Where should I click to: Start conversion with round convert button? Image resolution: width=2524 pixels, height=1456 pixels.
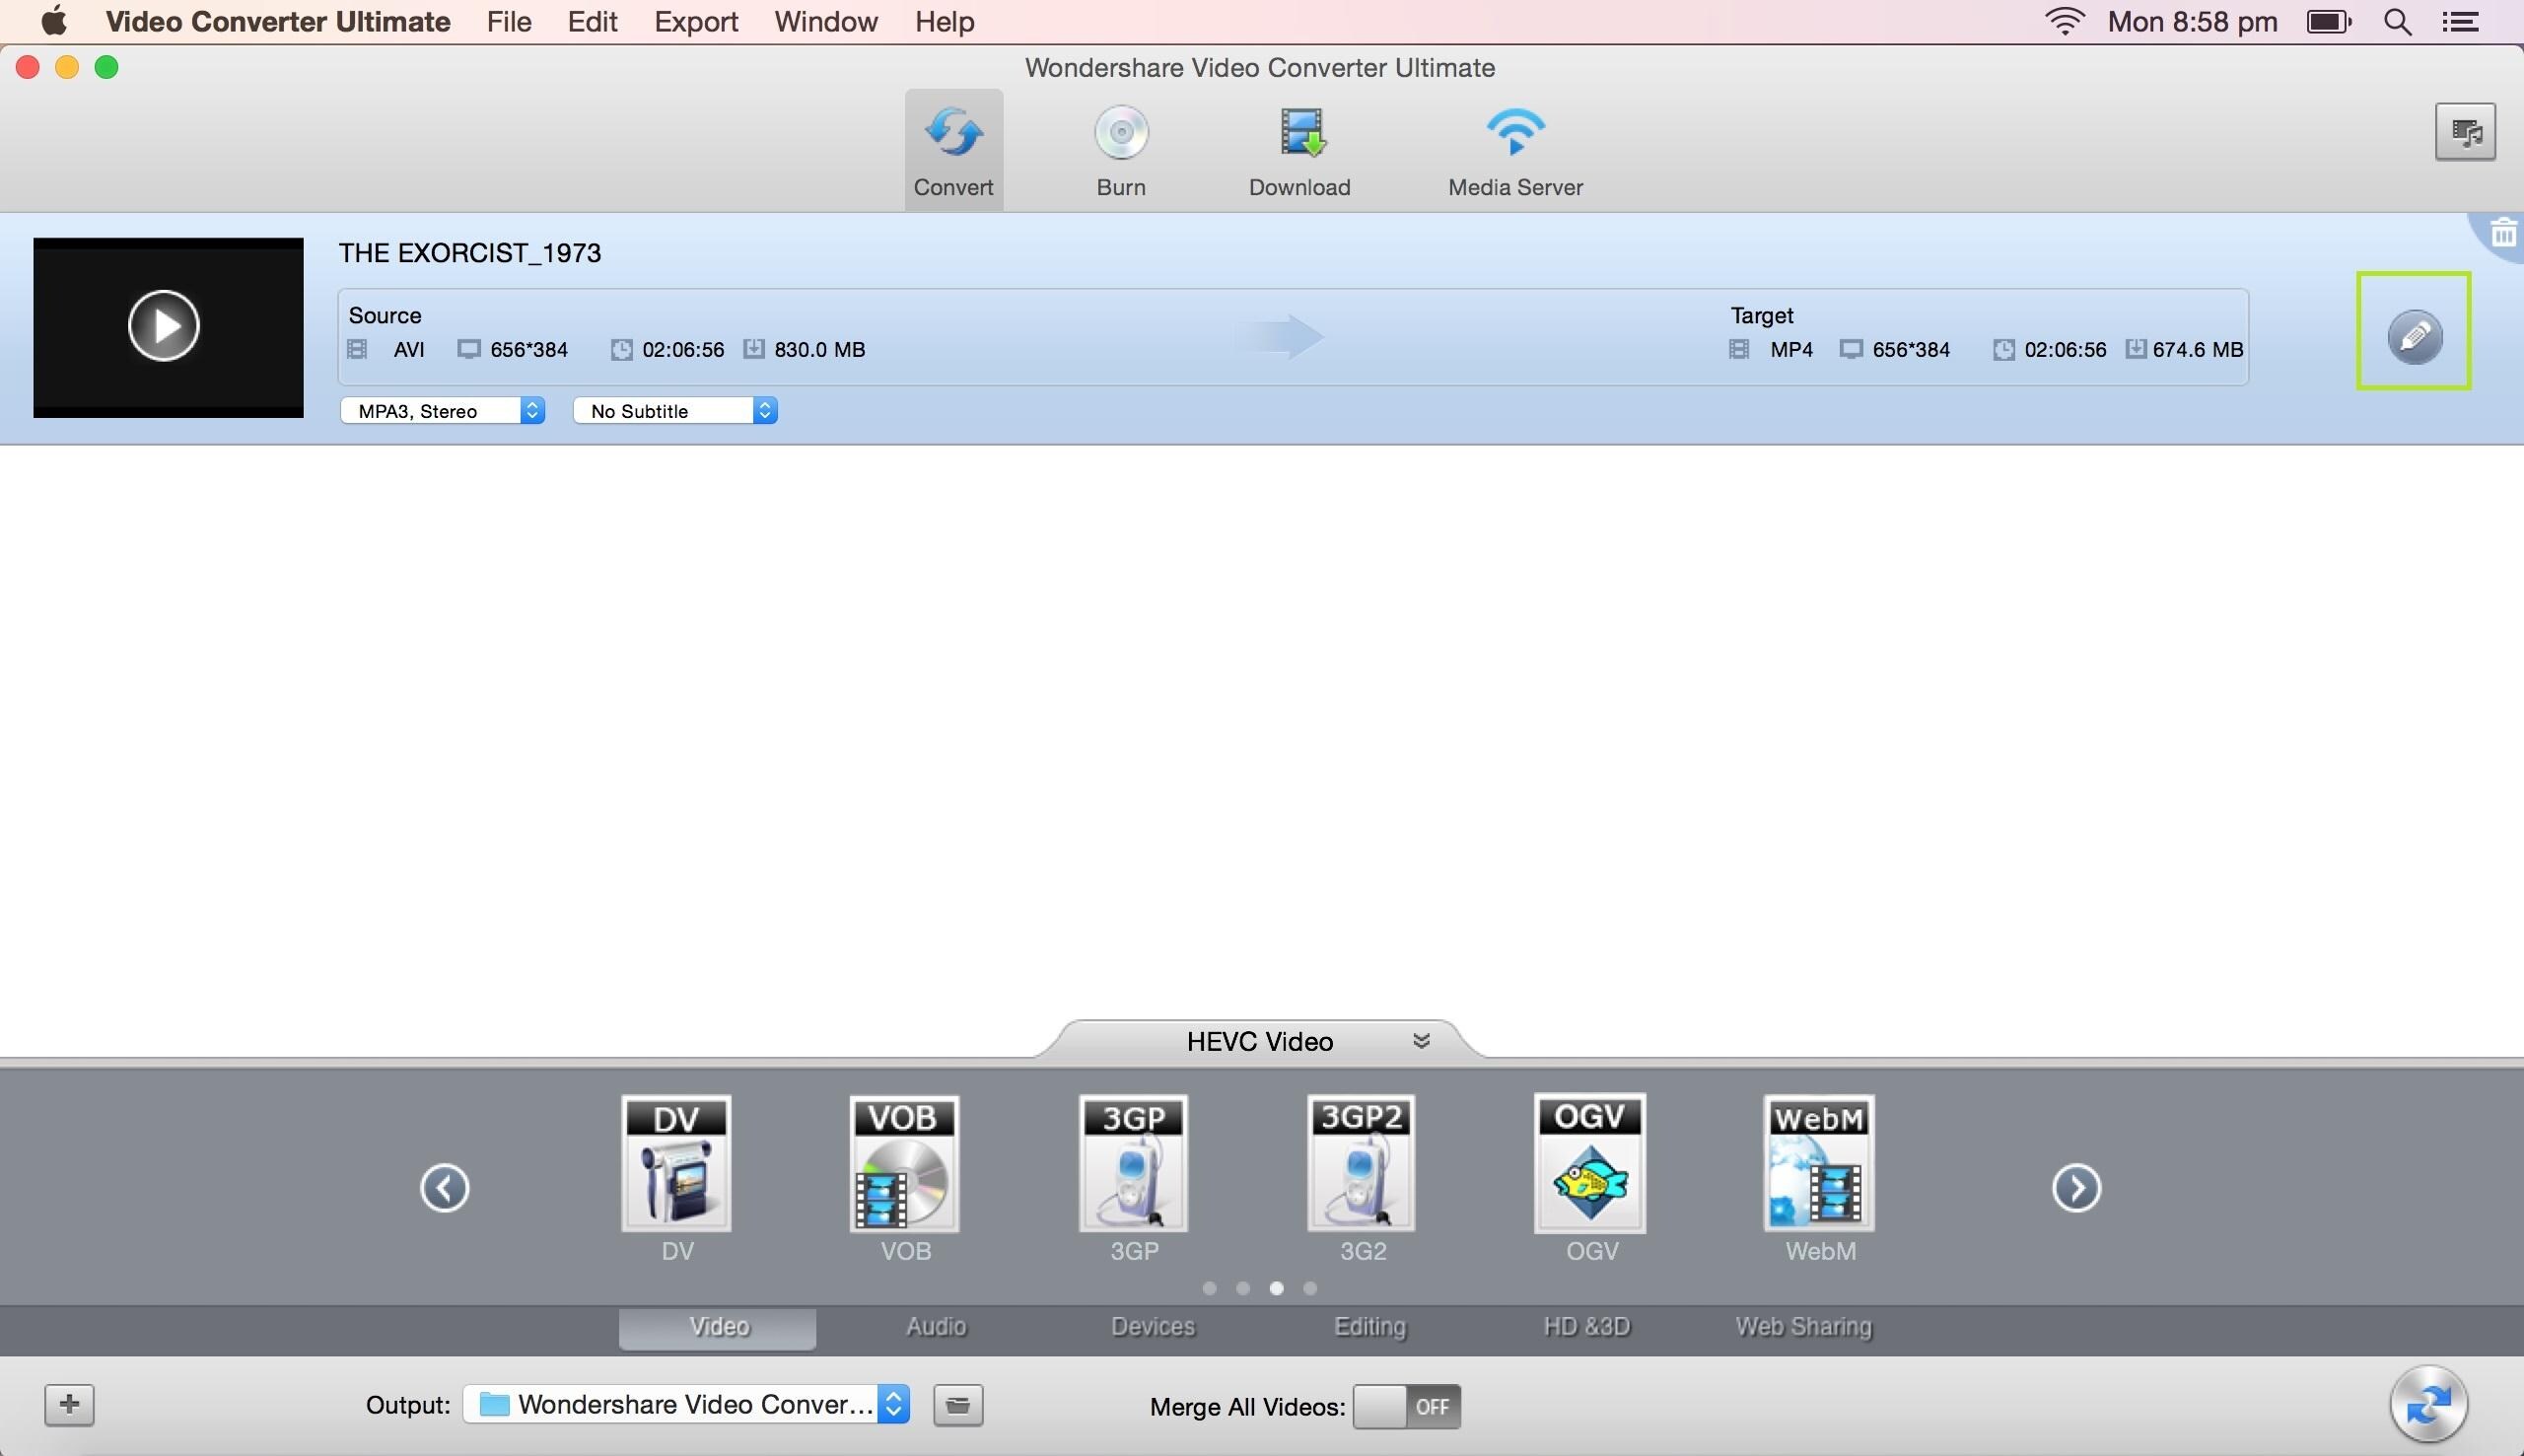point(2427,1404)
